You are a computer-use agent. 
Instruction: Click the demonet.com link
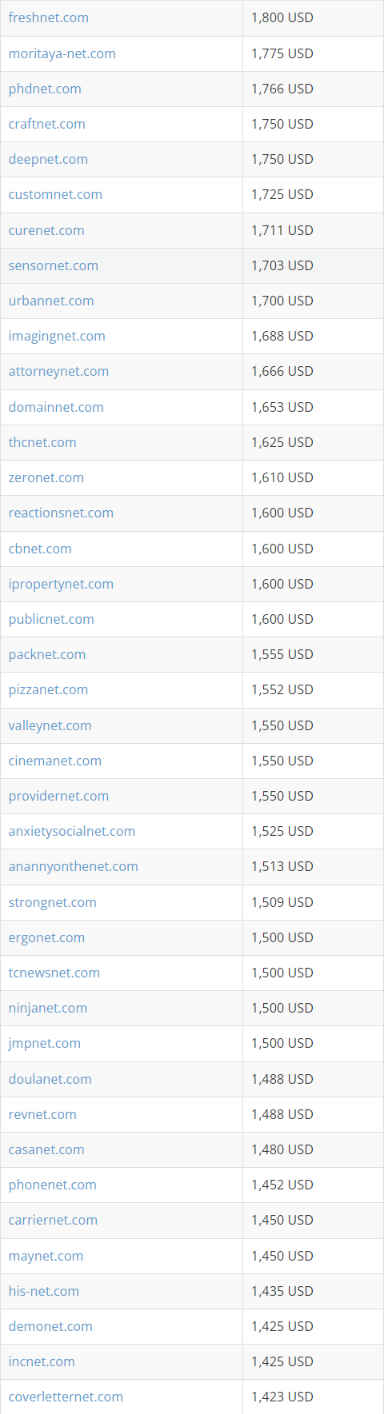click(x=50, y=1326)
